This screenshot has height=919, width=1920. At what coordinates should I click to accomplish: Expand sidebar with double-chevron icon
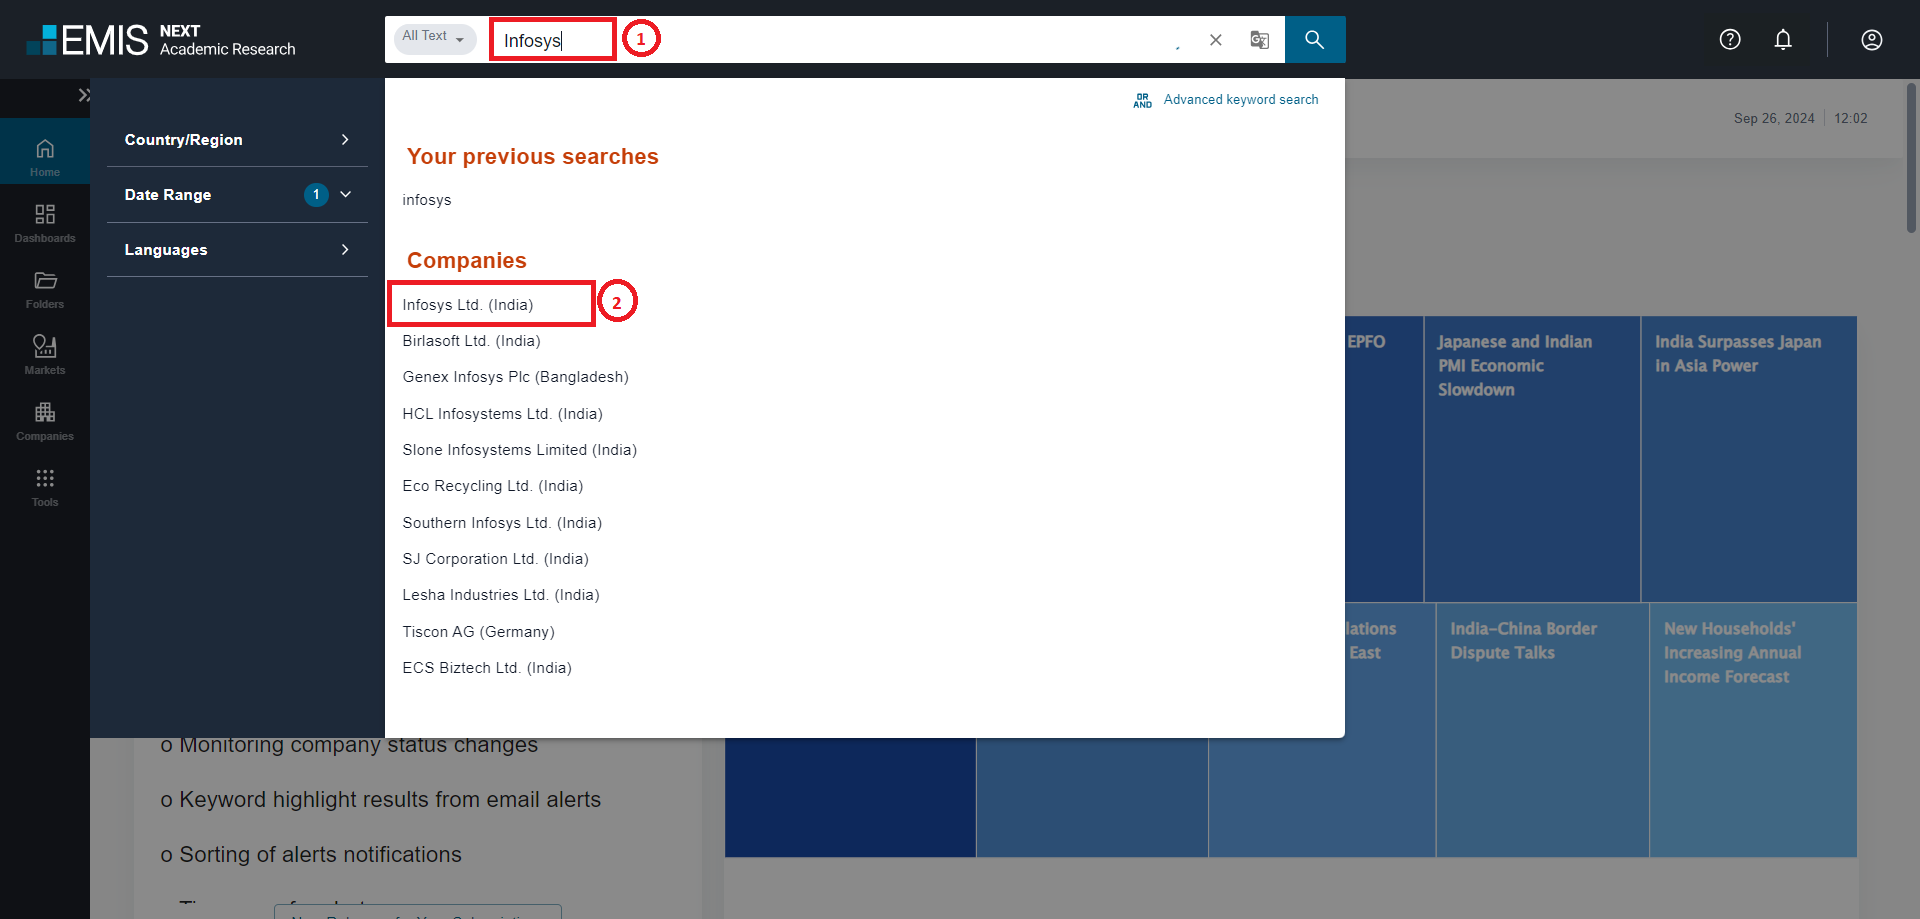coord(84,95)
